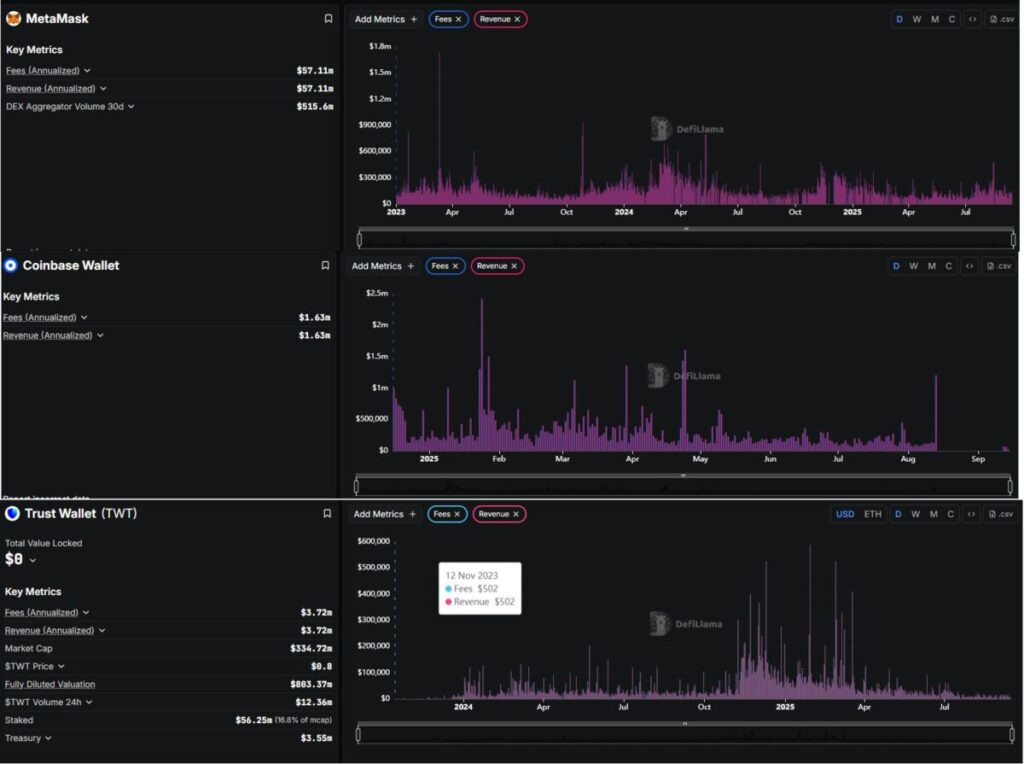Image resolution: width=1024 pixels, height=764 pixels.
Task: Remove the Fees metric from MetaMask chart
Action: pos(460,18)
